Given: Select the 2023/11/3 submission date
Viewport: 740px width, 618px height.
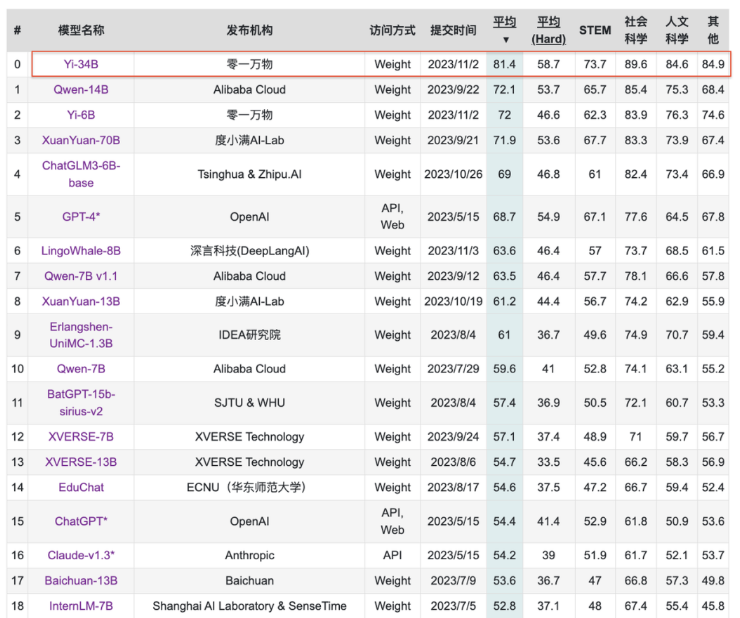Looking at the screenshot, I should click(x=453, y=251).
